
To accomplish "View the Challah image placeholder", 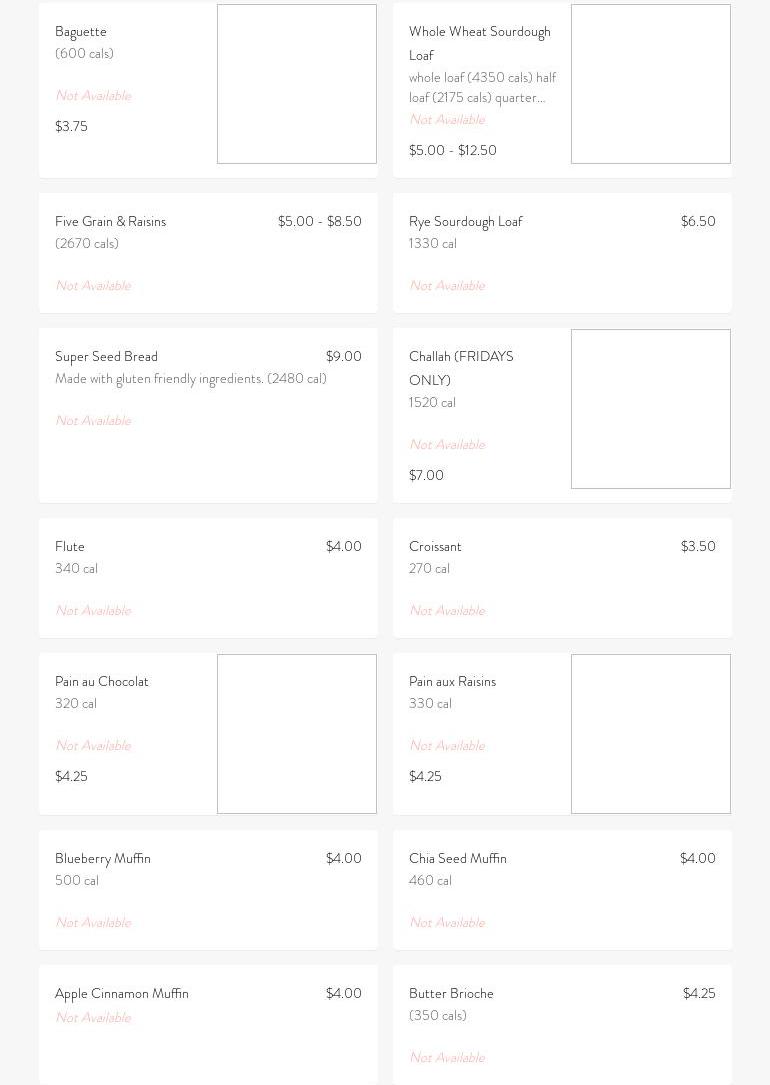I will (x=651, y=409).
